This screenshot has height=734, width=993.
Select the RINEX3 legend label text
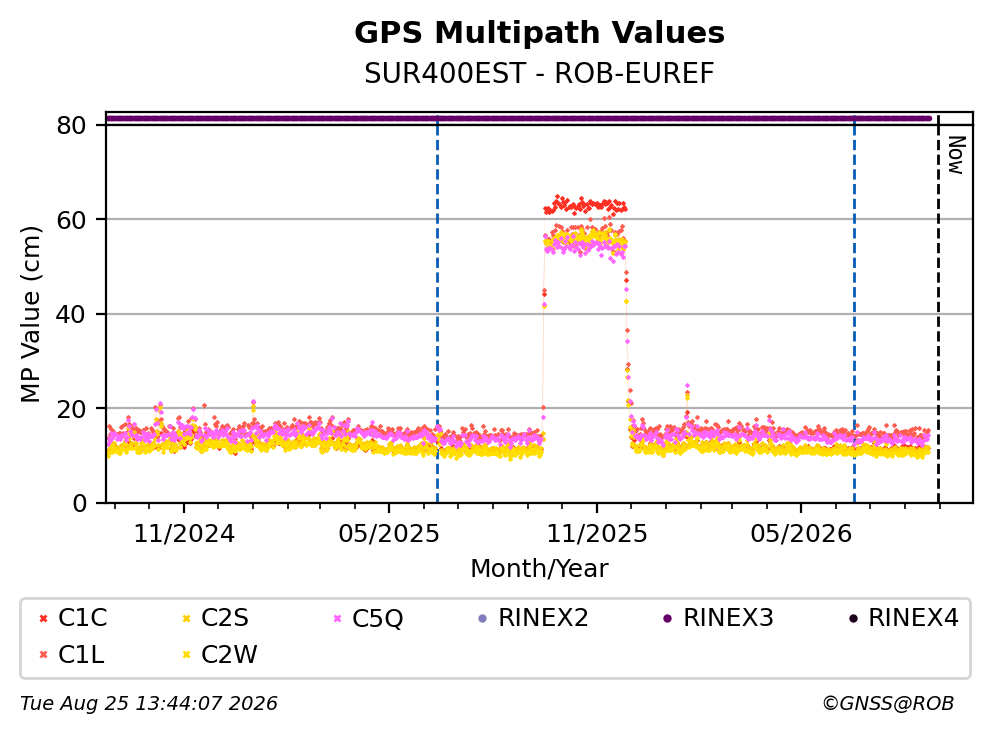[x=728, y=617]
